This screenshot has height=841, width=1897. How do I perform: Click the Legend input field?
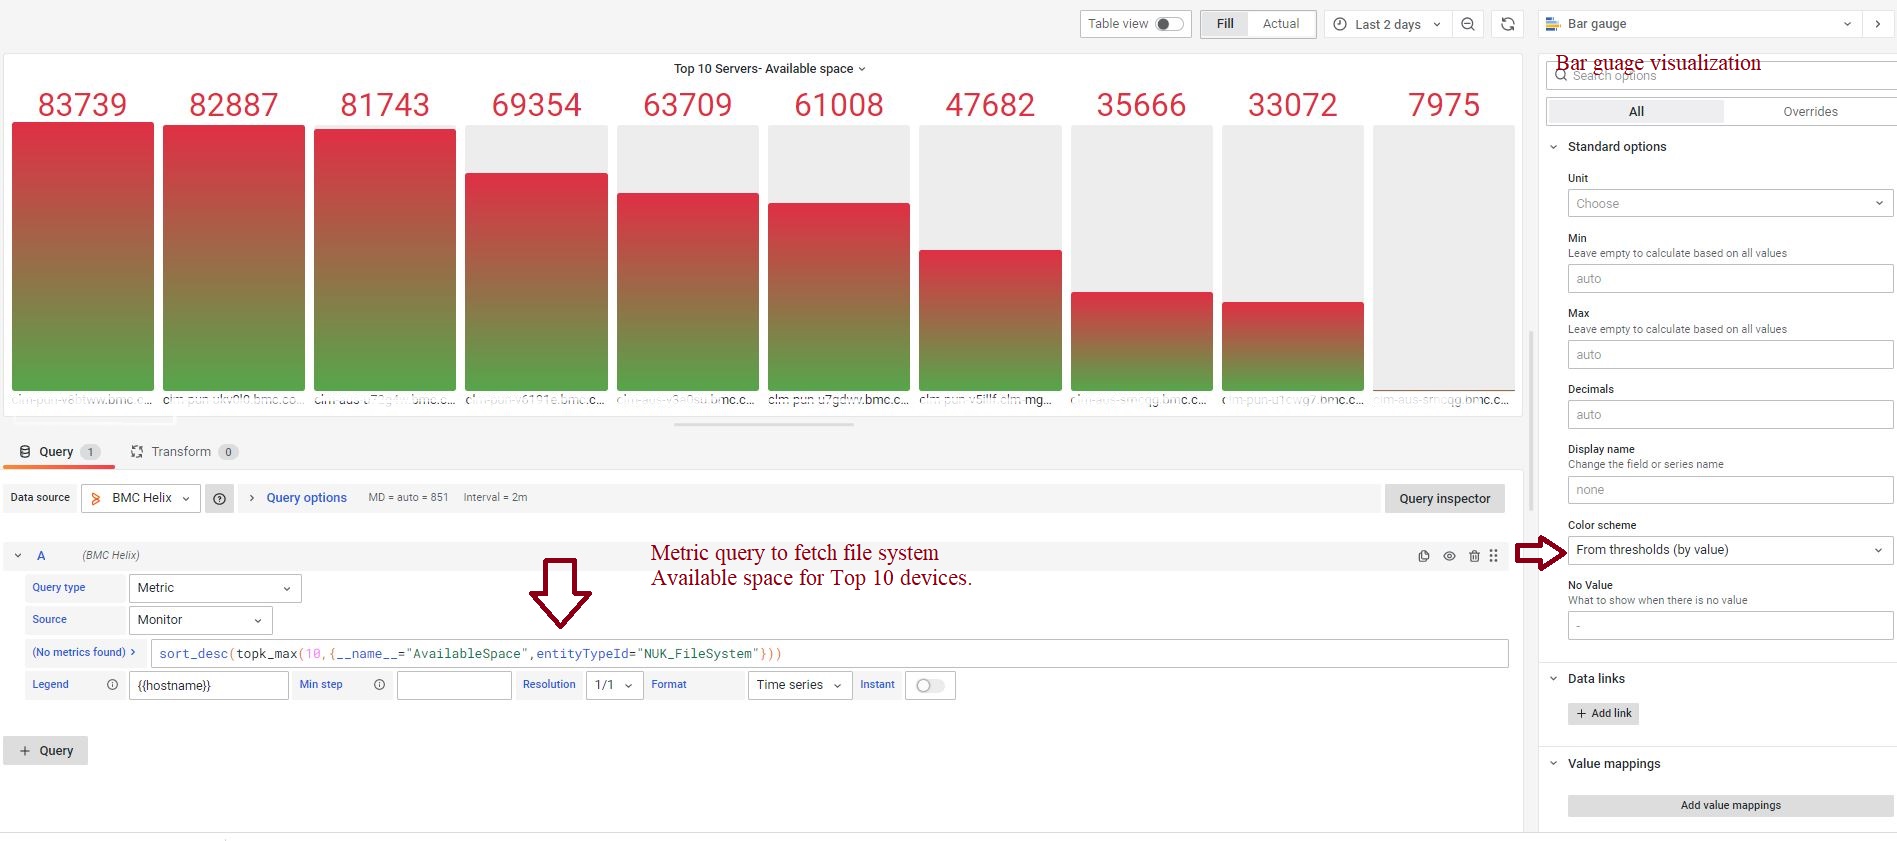click(209, 685)
